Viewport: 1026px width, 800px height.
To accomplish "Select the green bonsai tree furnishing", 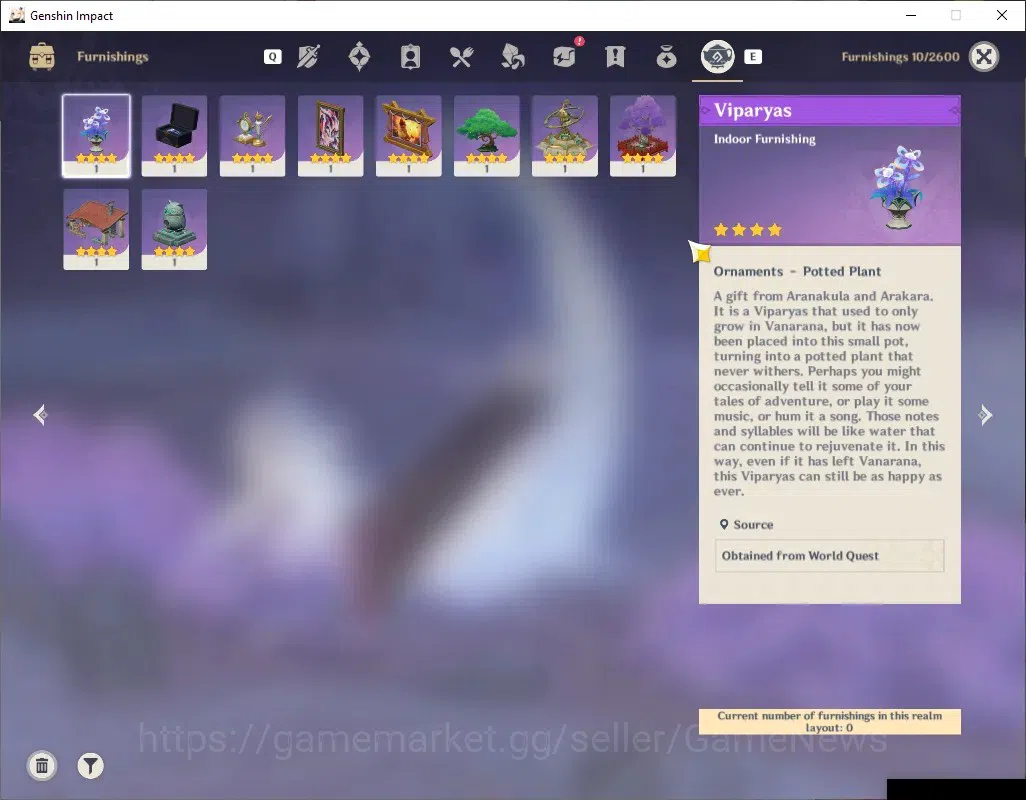I will [x=486, y=135].
